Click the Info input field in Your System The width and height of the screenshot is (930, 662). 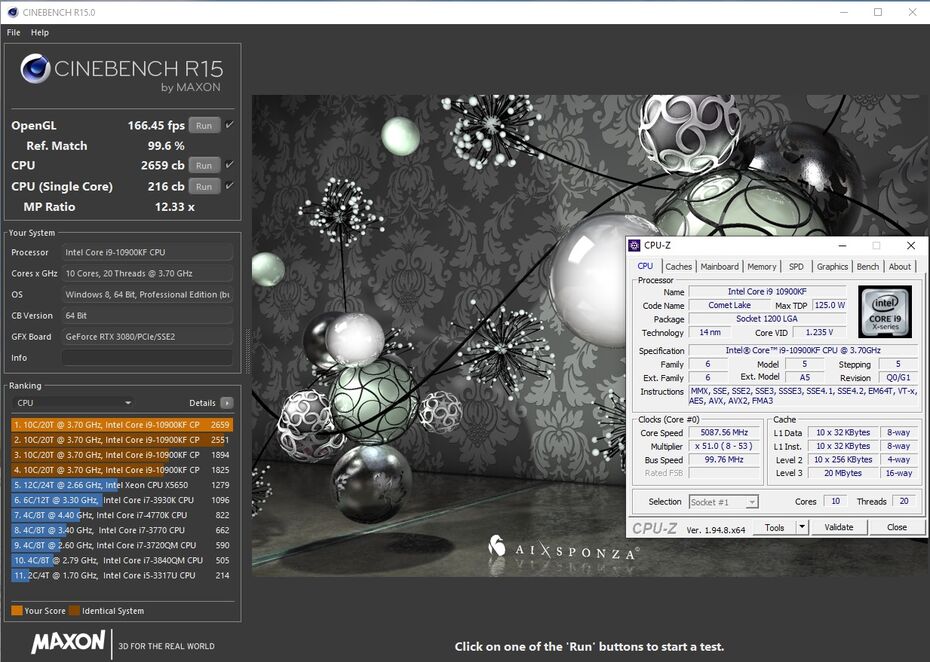(146, 358)
